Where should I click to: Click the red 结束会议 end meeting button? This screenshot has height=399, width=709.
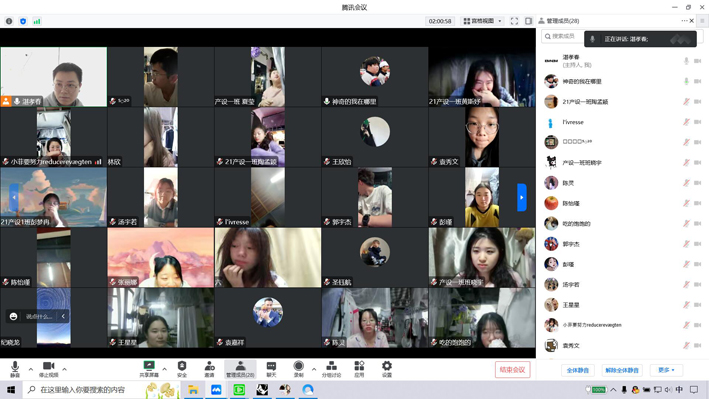tap(512, 370)
